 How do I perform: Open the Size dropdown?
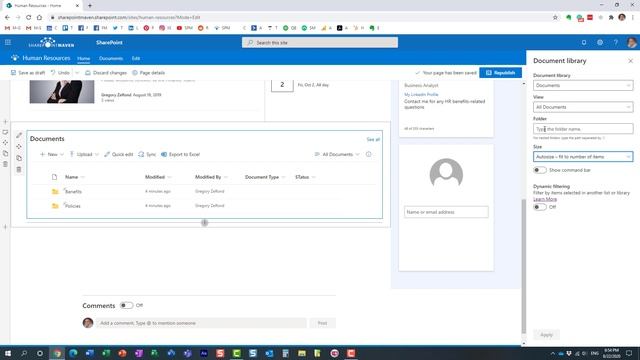[583, 157]
